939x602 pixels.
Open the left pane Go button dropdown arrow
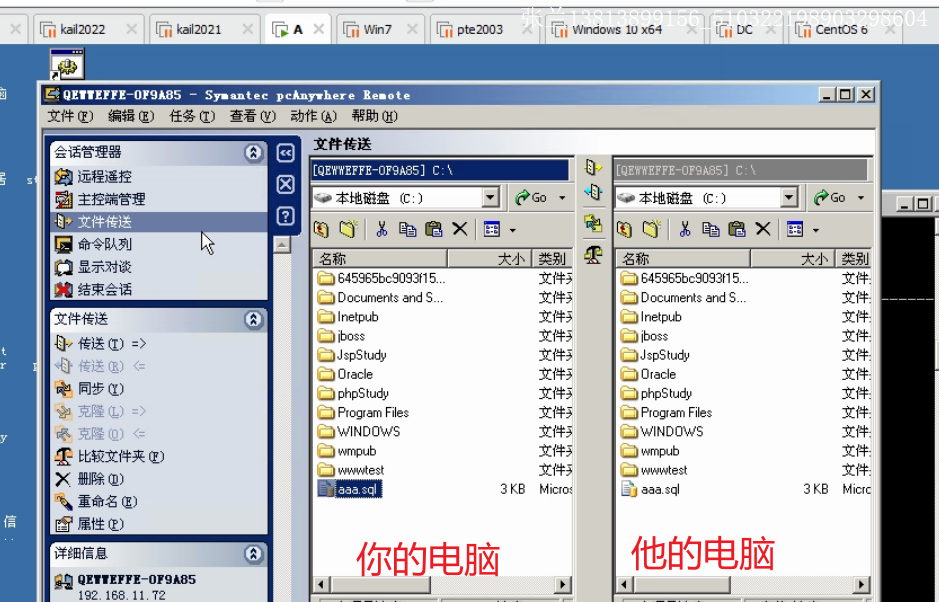click(562, 198)
